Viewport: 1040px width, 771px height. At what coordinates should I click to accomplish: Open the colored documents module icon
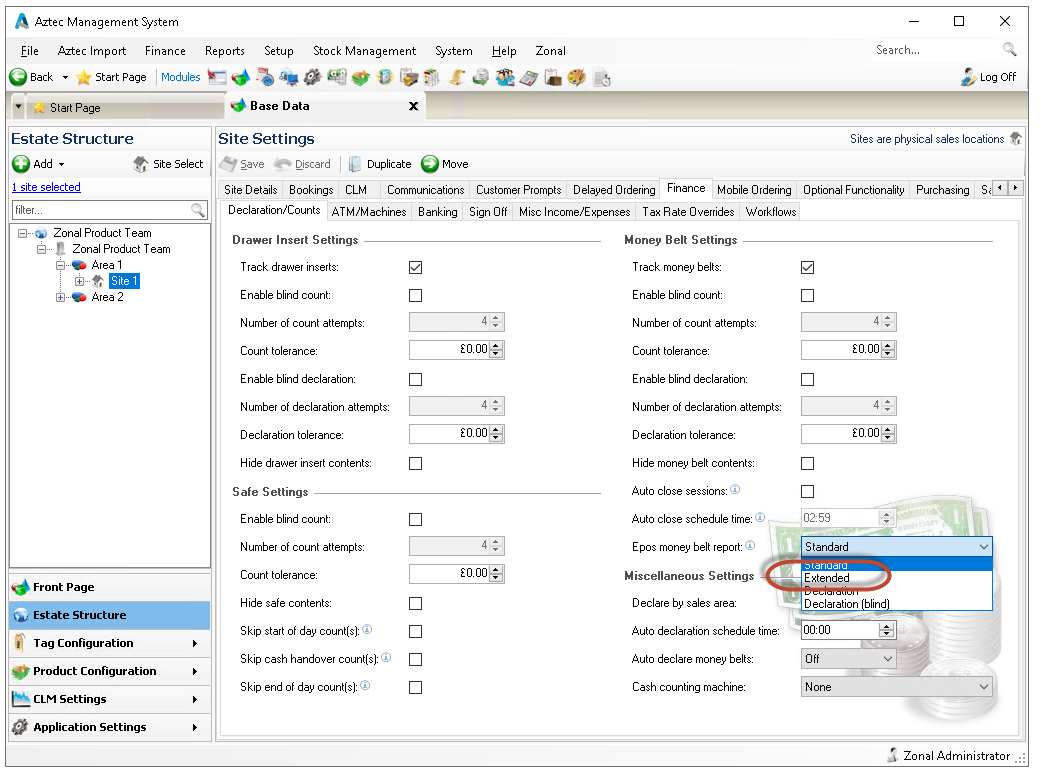click(x=432, y=78)
